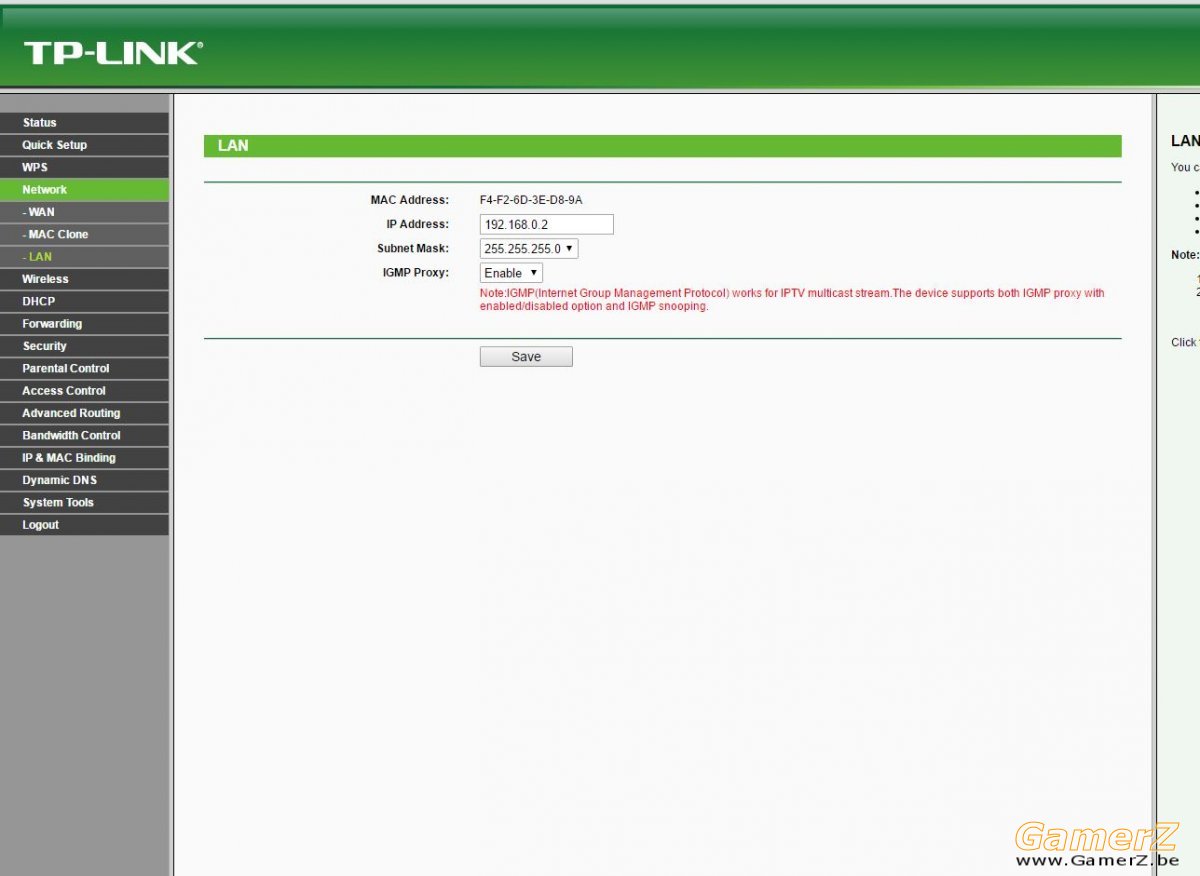Click Logout in the sidebar
This screenshot has width=1200, height=876.
(84, 525)
